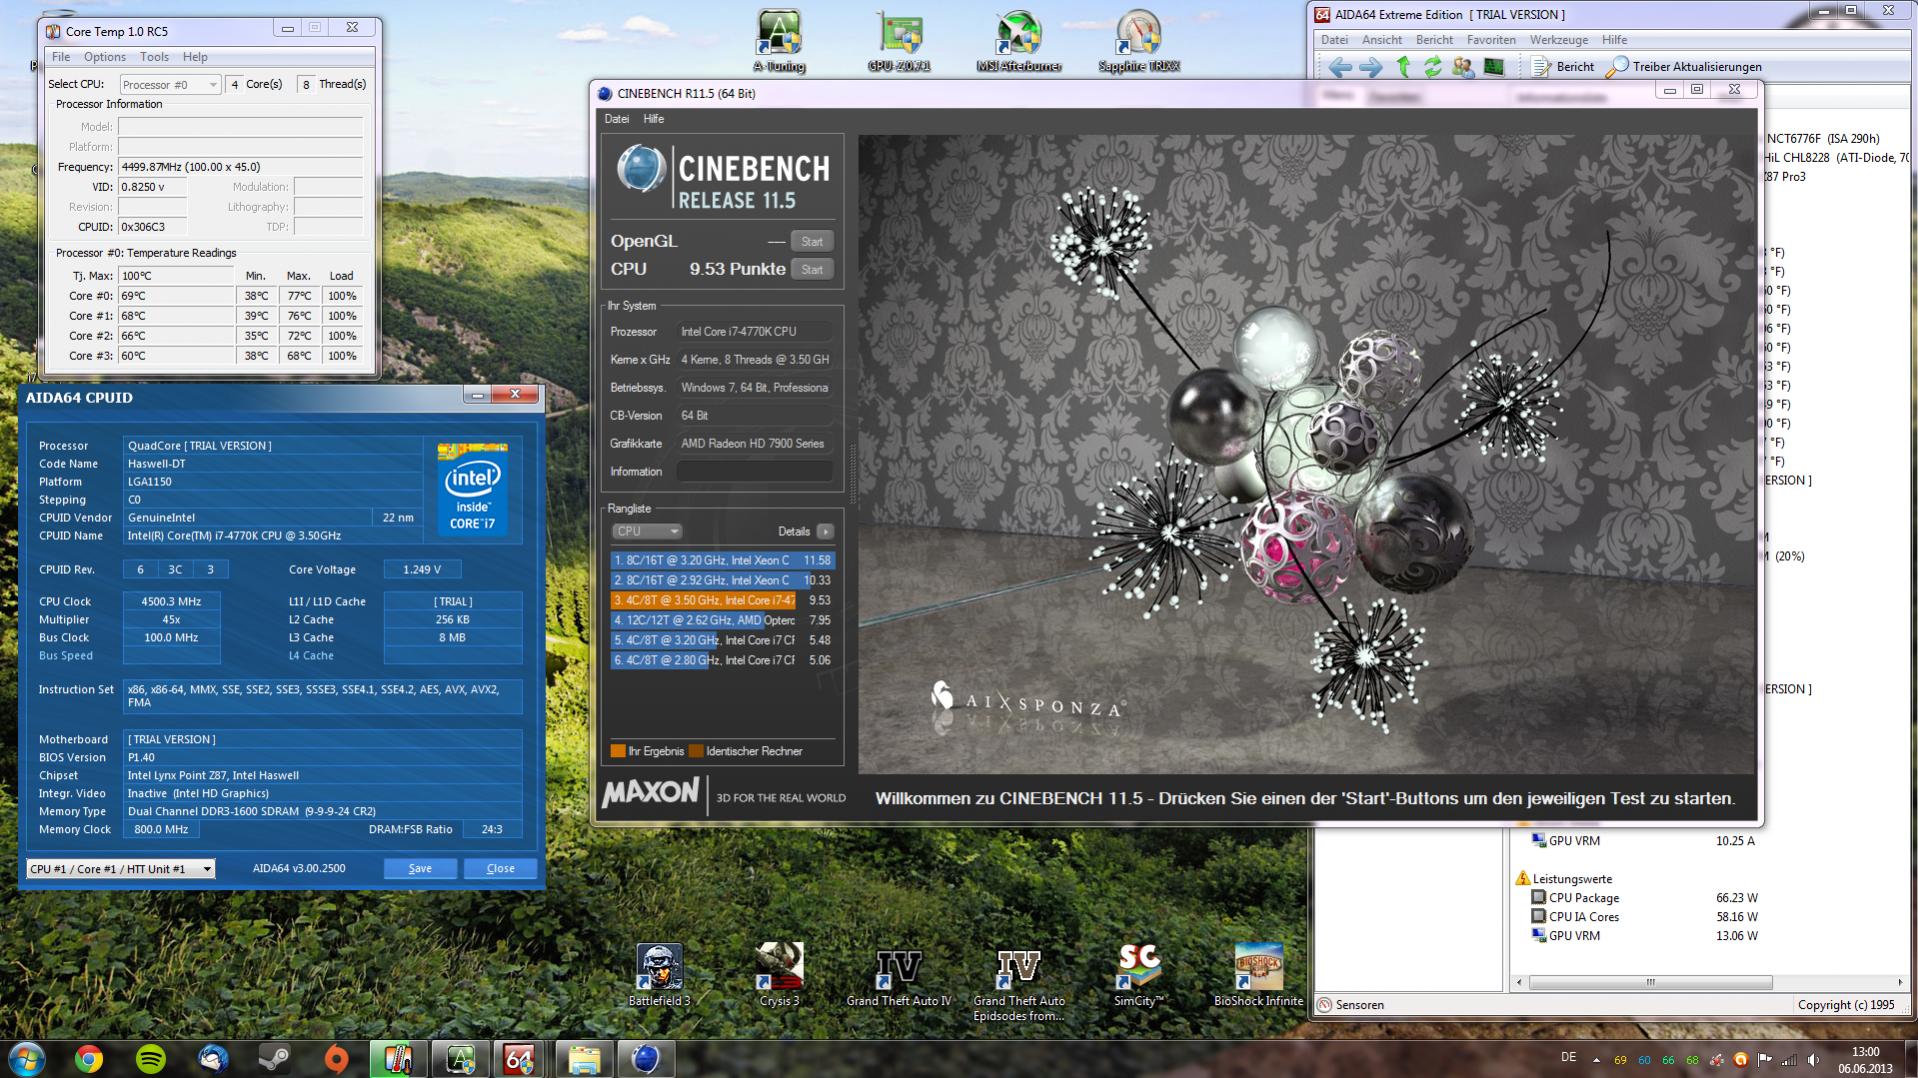Viewport: 1918px width, 1078px height.
Task: Select the AMD Opteron 7.95 ranking entry
Action: click(722, 620)
